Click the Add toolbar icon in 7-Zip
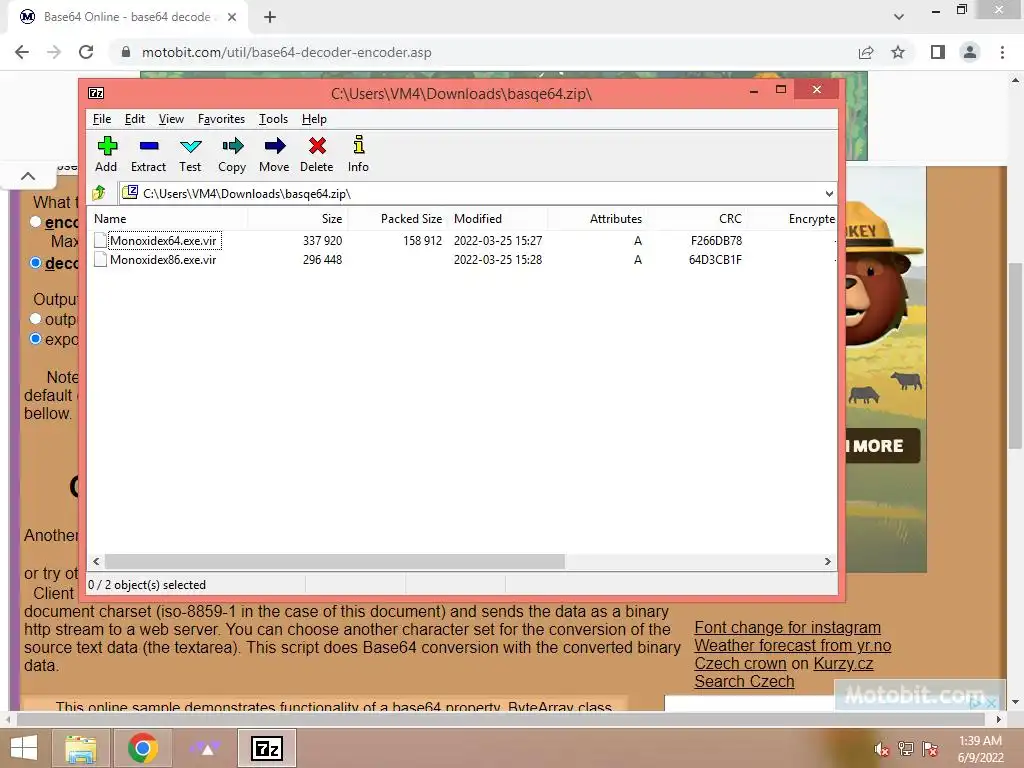The width and height of the screenshot is (1024, 768). pyautogui.click(x=106, y=146)
